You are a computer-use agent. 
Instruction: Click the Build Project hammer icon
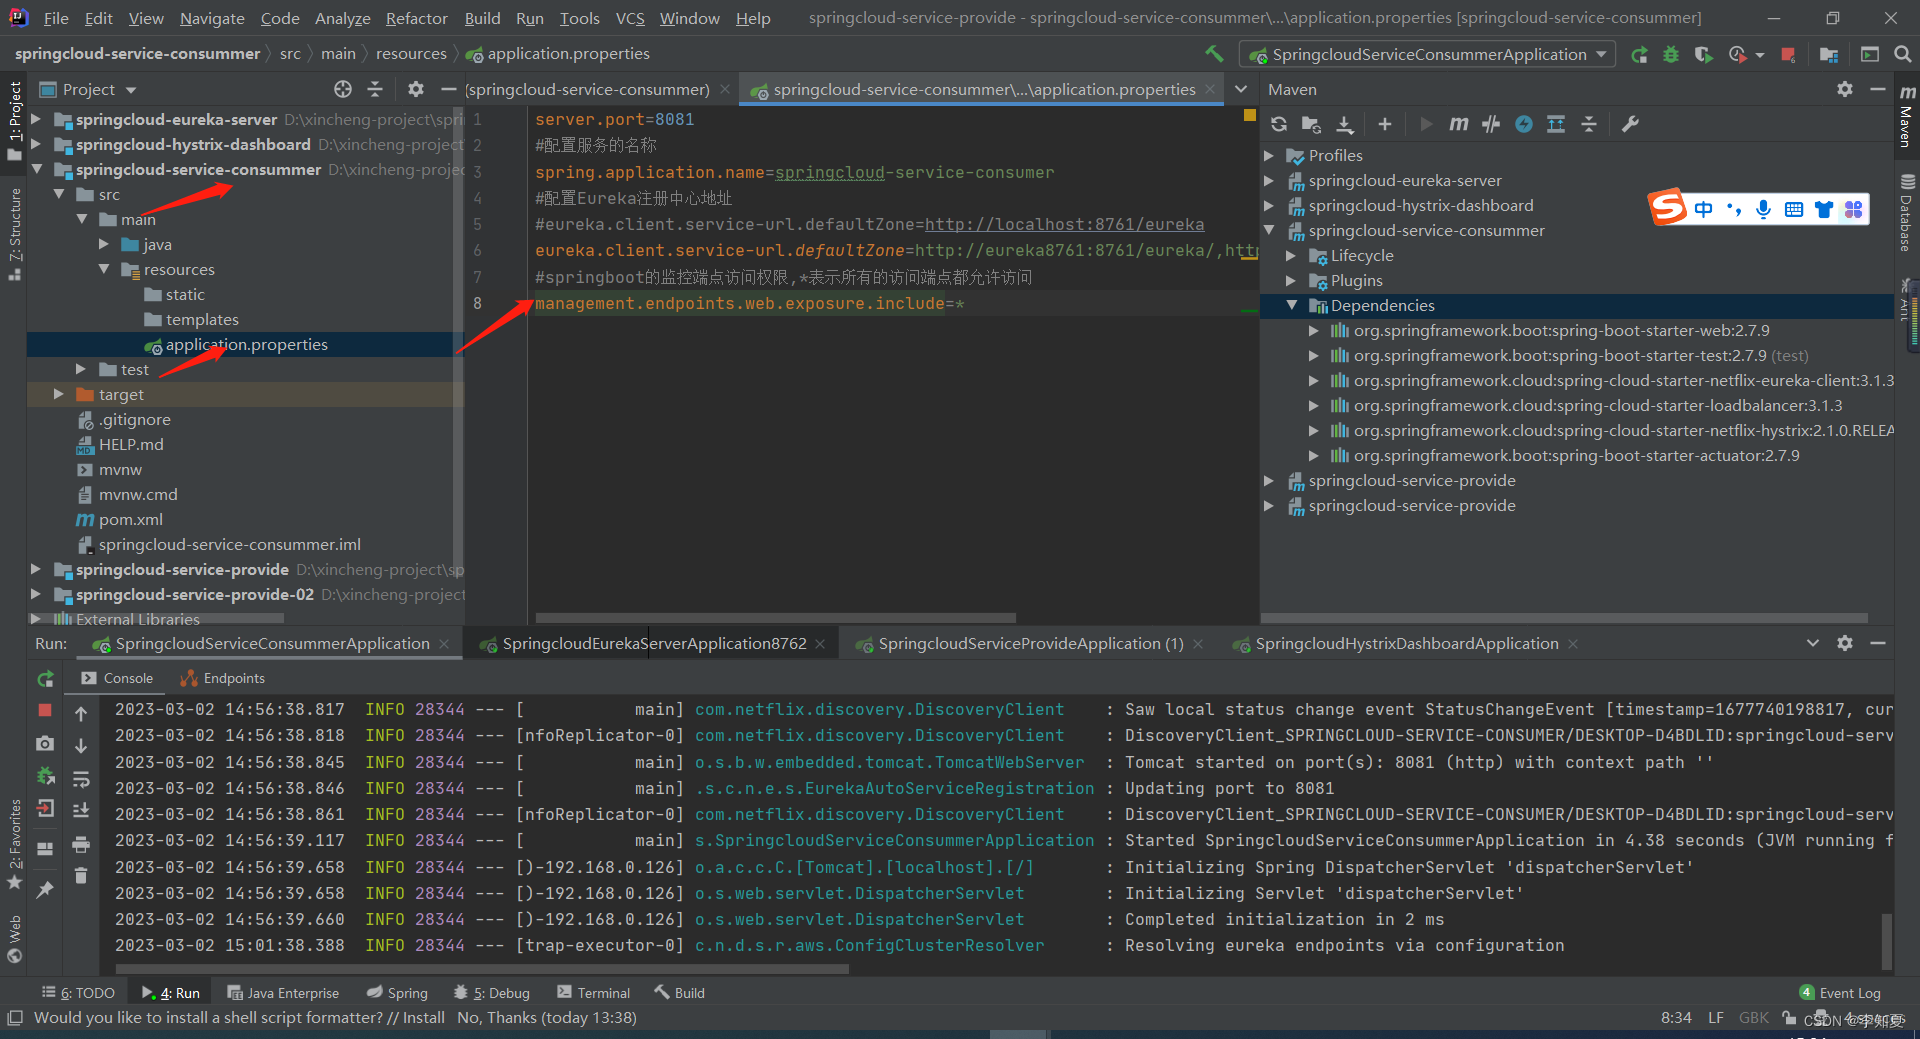1214,54
